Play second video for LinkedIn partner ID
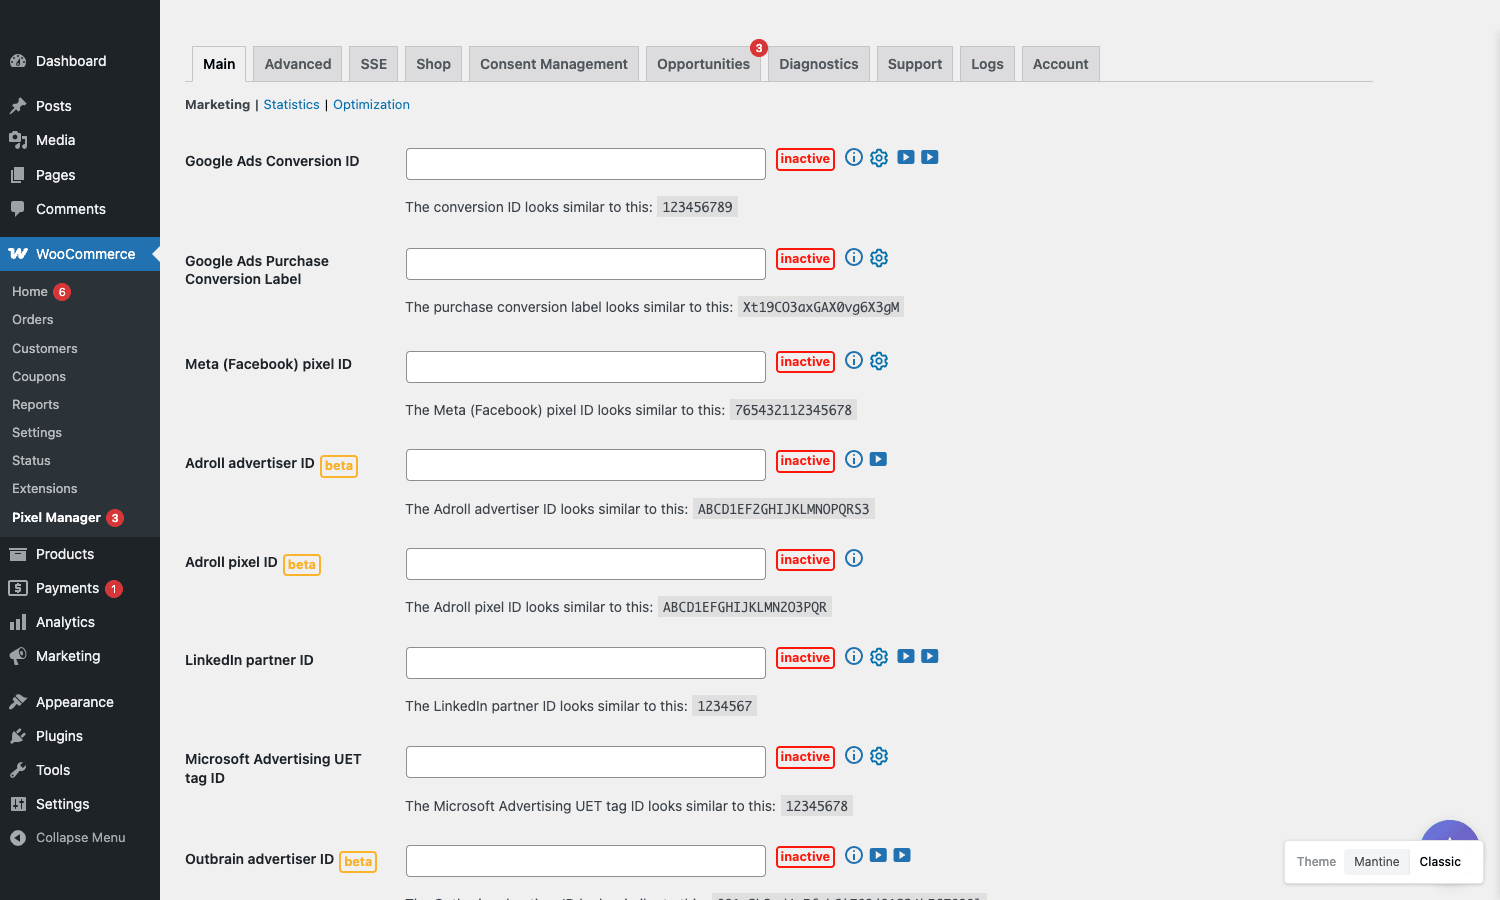 coord(930,656)
